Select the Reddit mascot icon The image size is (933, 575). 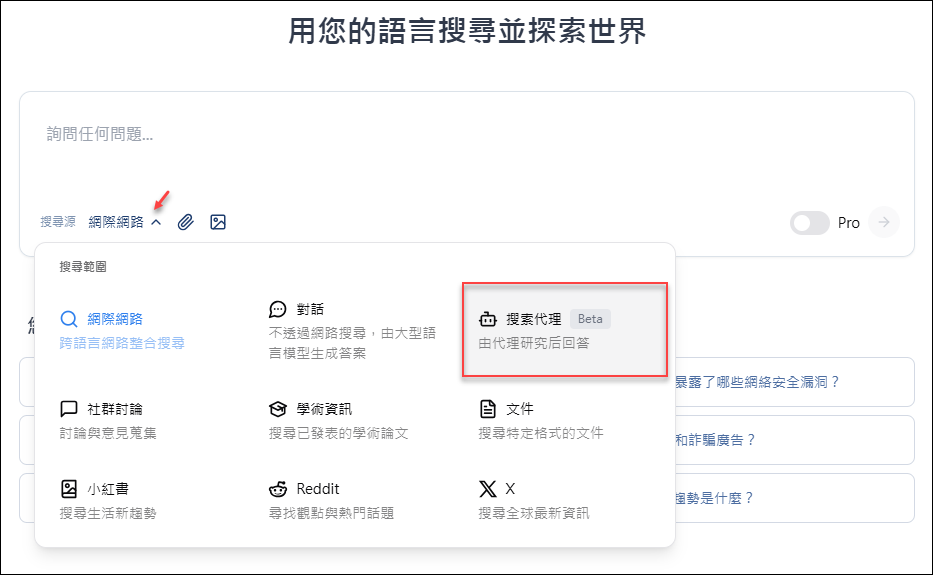[278, 489]
